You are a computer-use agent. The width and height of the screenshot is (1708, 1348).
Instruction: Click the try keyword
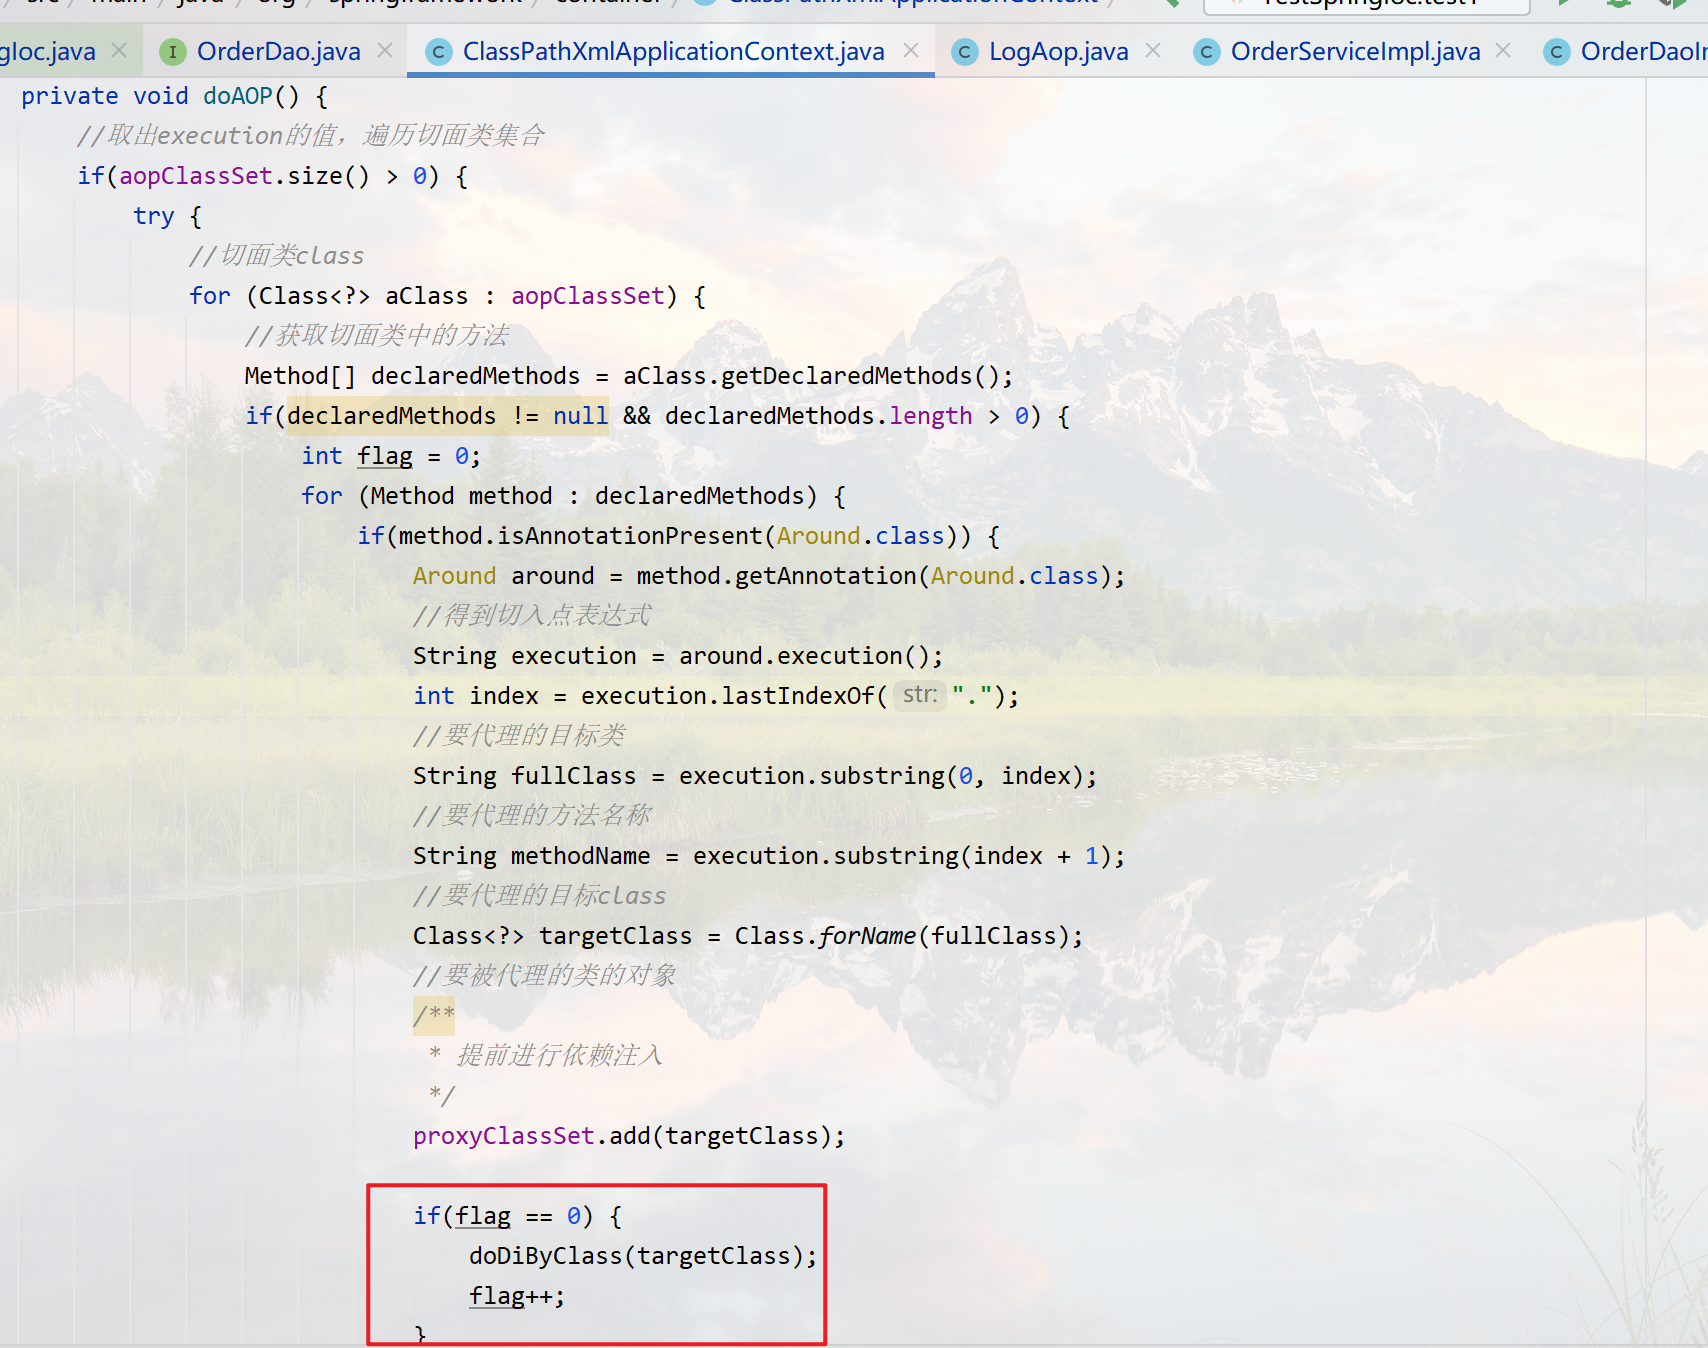coord(154,216)
